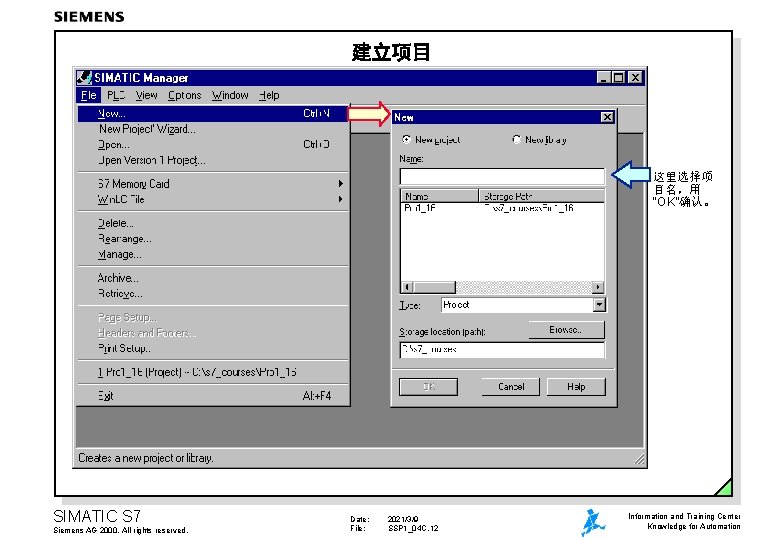This screenshot has width=780, height=540.
Task: Click the horizontal scrollbar thumb in list
Action: [x=434, y=287]
